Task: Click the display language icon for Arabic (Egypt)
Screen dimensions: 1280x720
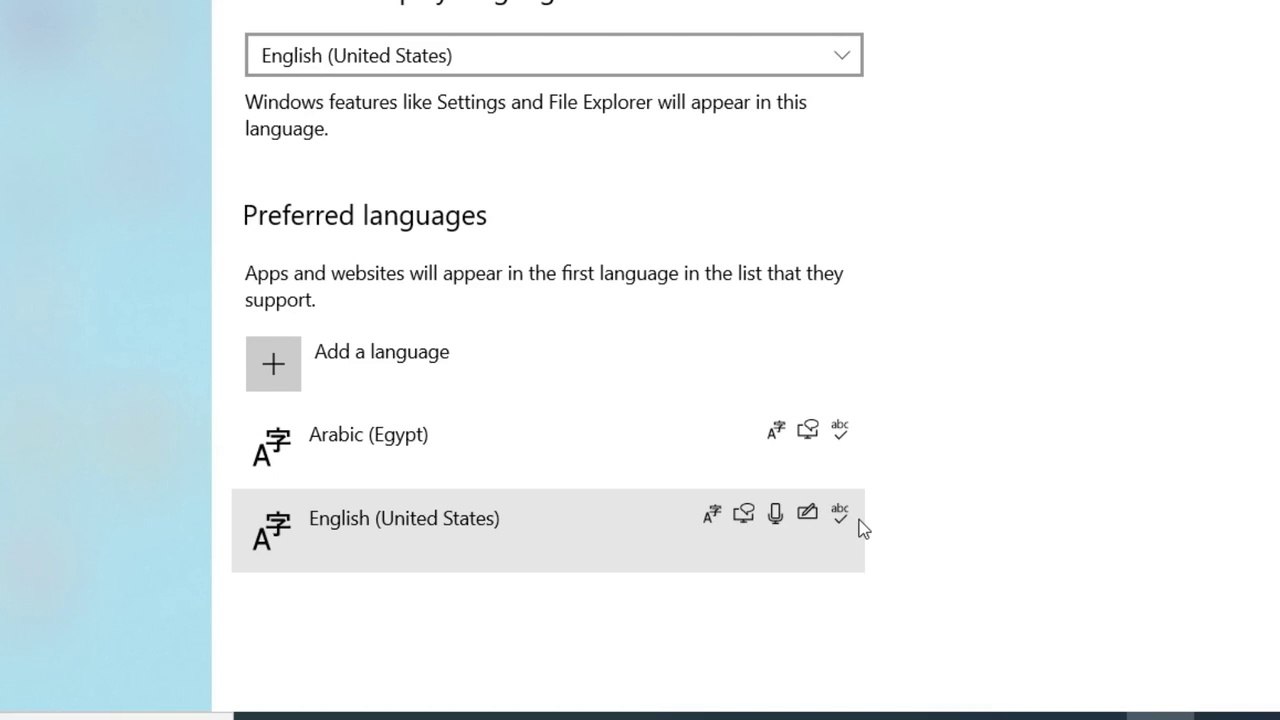Action: (x=776, y=430)
